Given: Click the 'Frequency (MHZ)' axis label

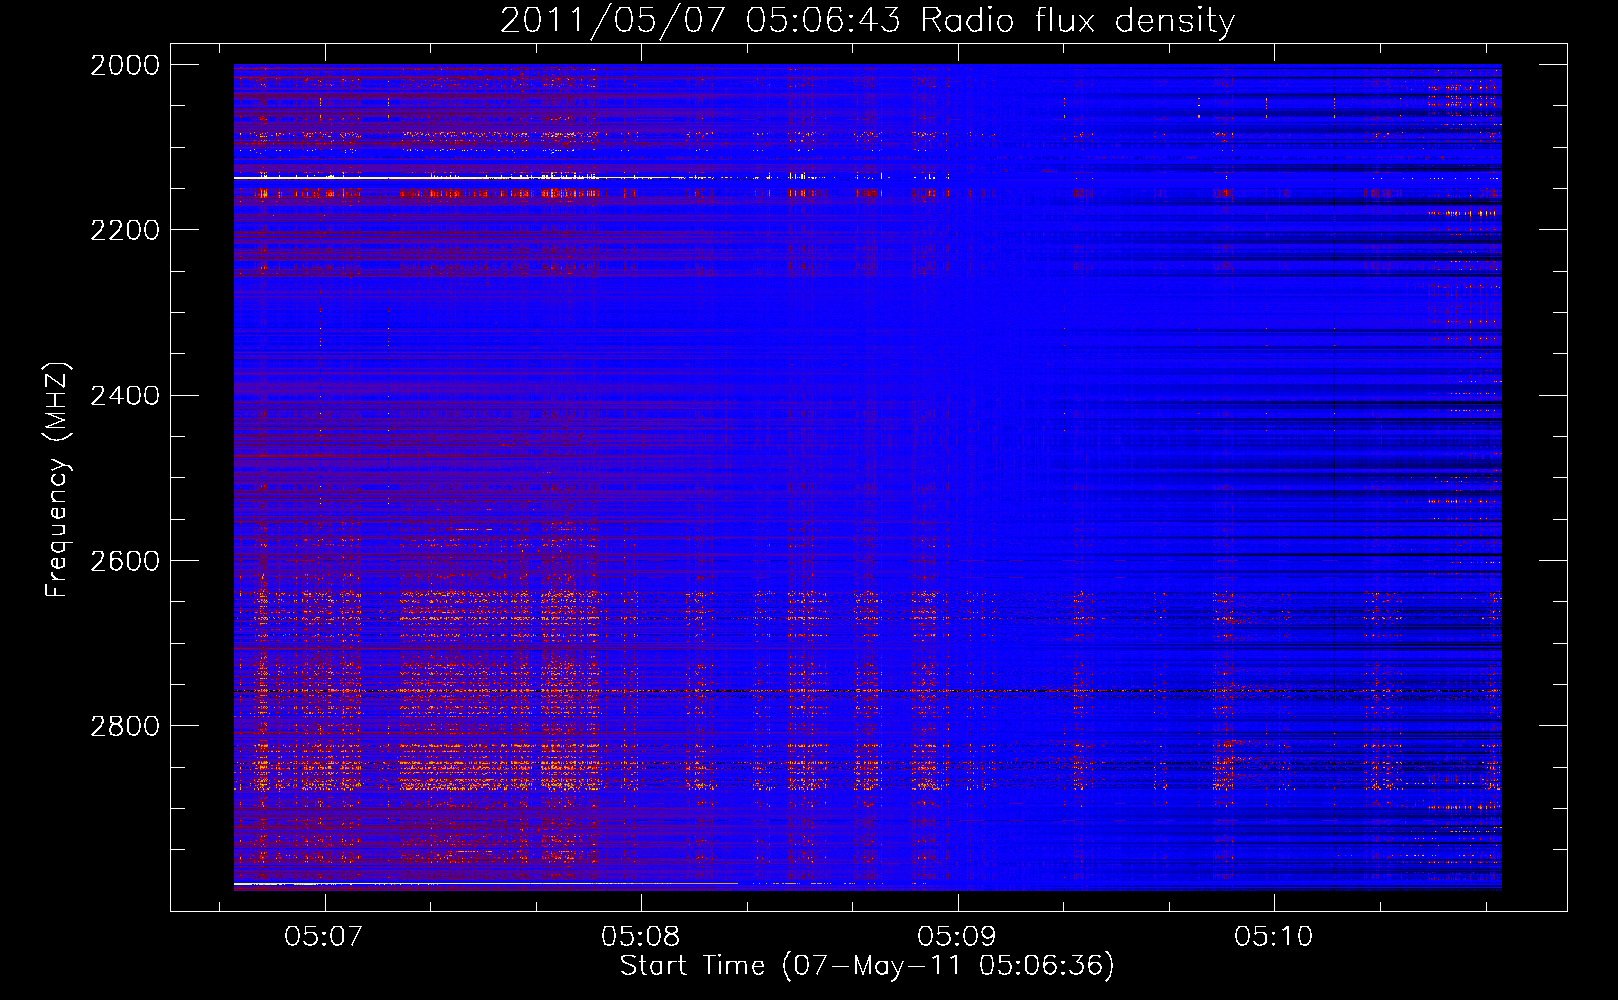Looking at the screenshot, I should pyautogui.click(x=57, y=480).
